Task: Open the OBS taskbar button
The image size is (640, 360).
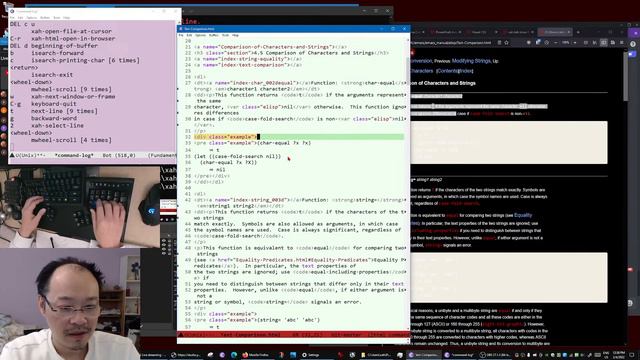Action: [x=495, y=355]
